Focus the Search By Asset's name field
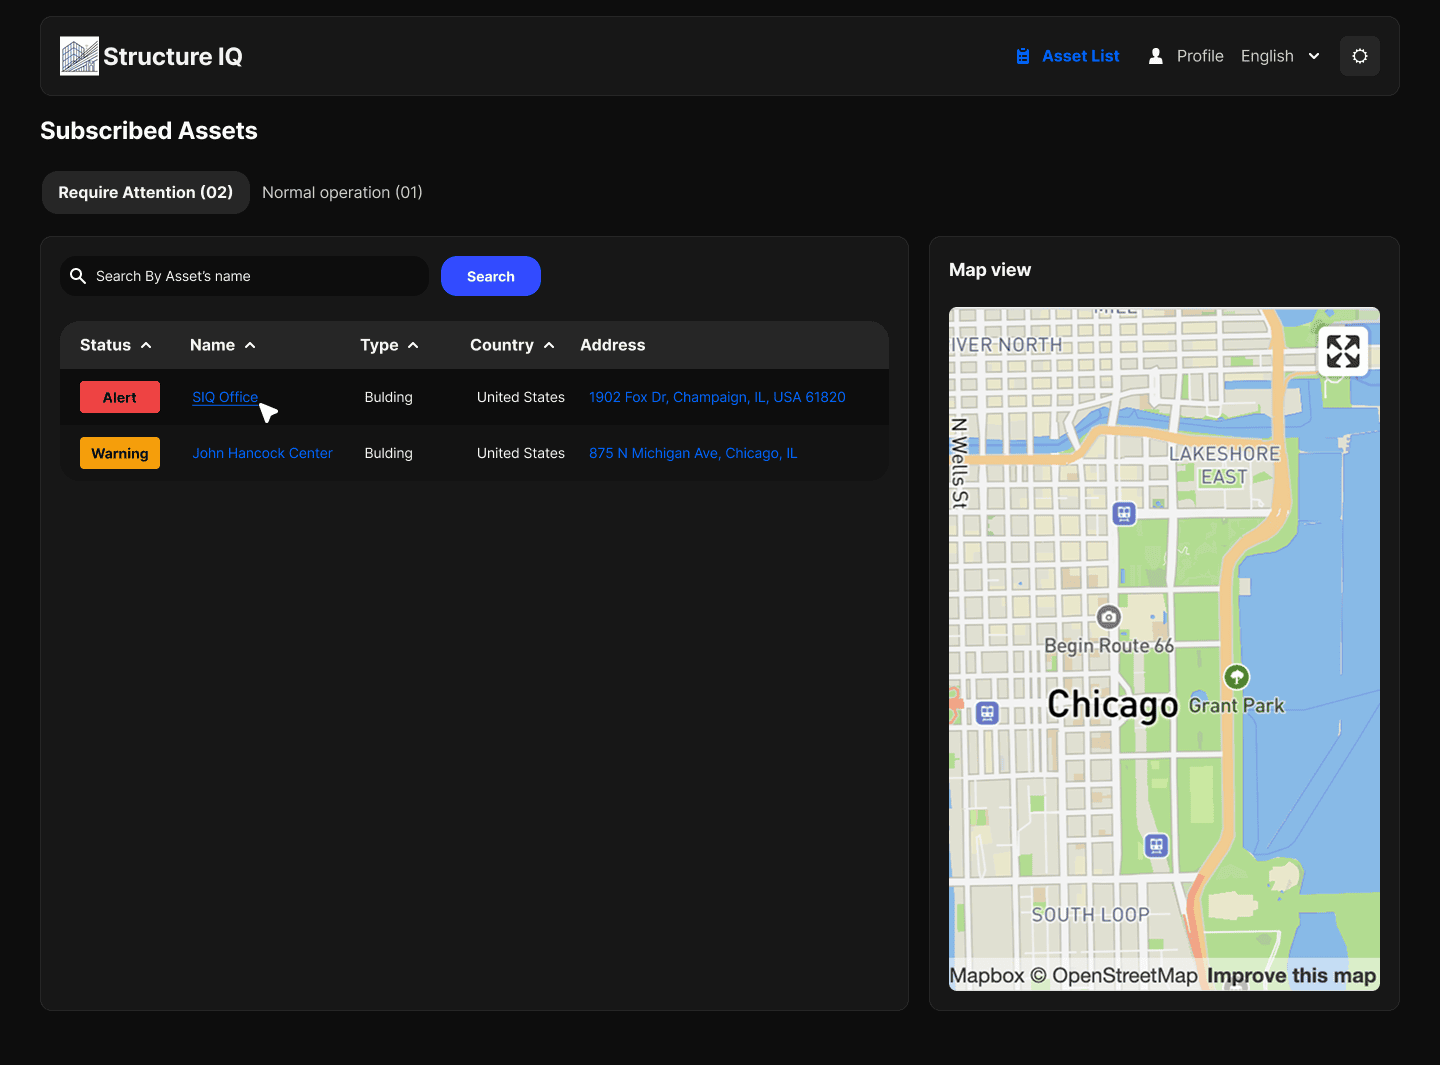The width and height of the screenshot is (1440, 1065). coord(244,276)
